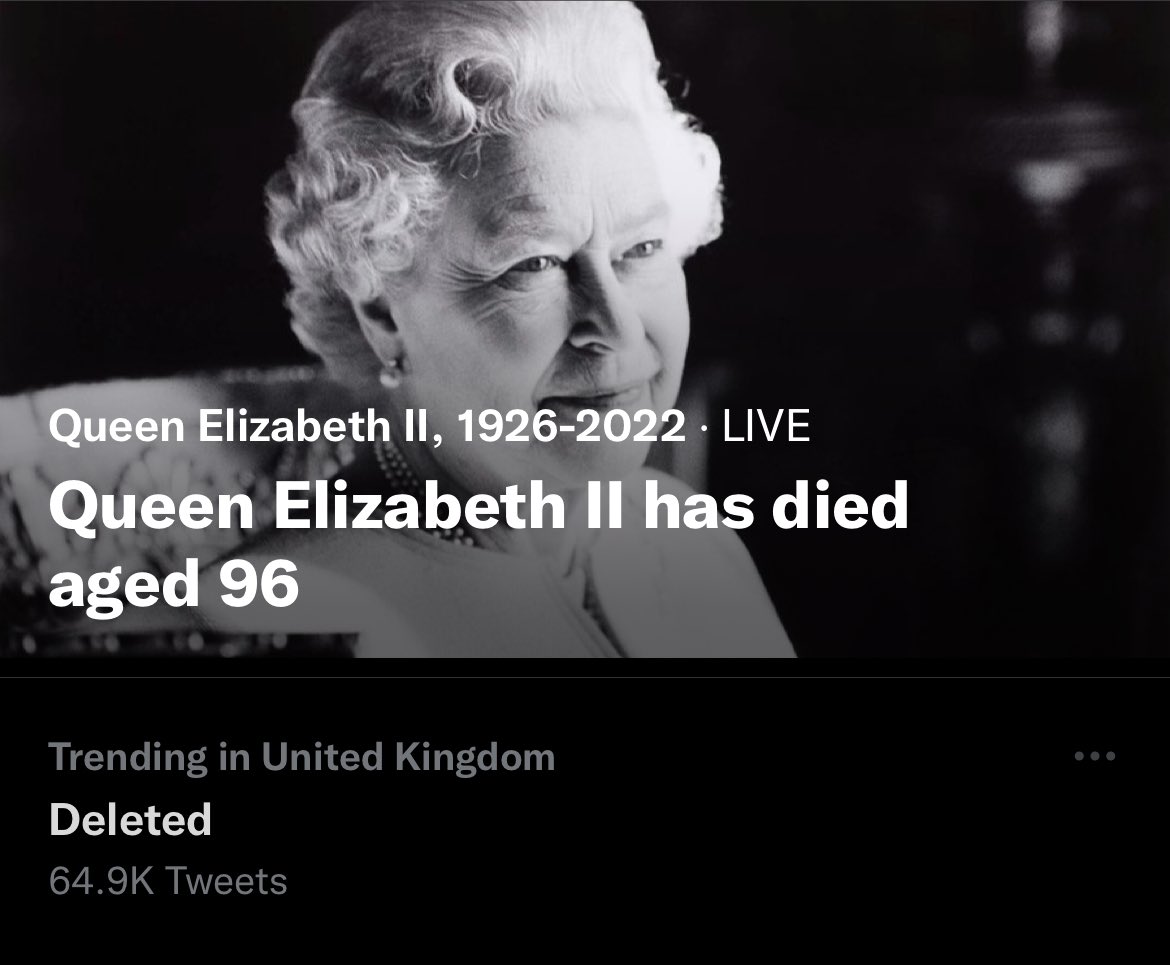The width and height of the screenshot is (1170, 965).
Task: Tap the LIVE indicator label
Action: 765,428
